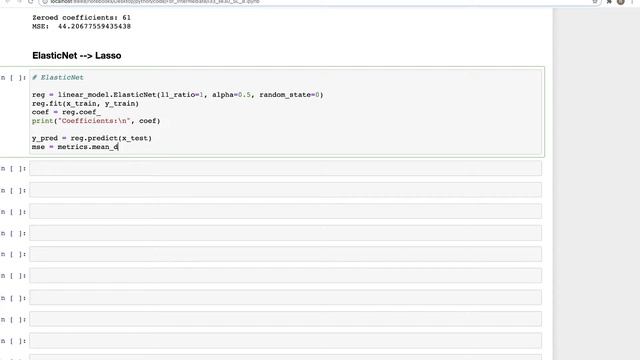This screenshot has height=360, width=640.
Task: Click the "ElasticNet --> Lasso" heading
Action: tap(77, 56)
